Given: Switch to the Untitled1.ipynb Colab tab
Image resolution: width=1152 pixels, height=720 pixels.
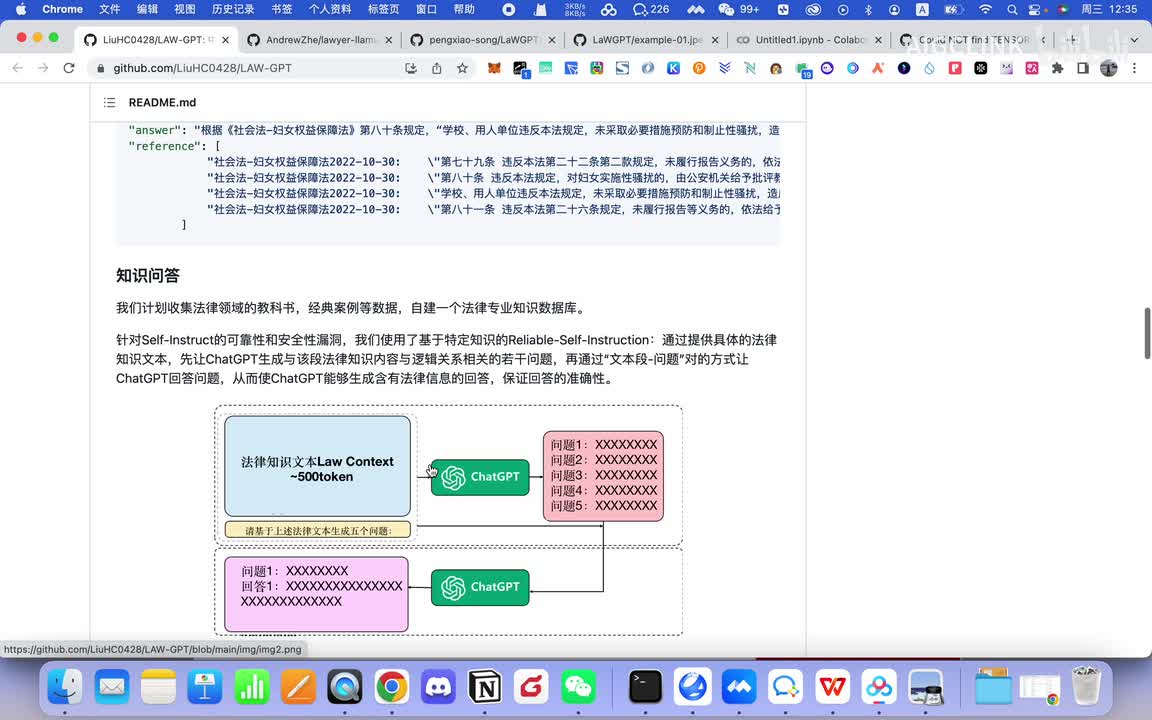Looking at the screenshot, I should coord(806,40).
